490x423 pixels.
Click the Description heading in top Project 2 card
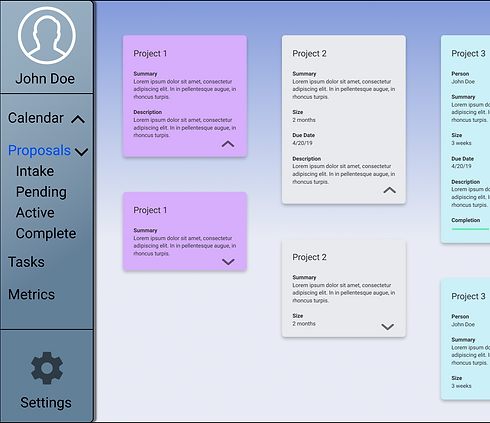(x=307, y=159)
